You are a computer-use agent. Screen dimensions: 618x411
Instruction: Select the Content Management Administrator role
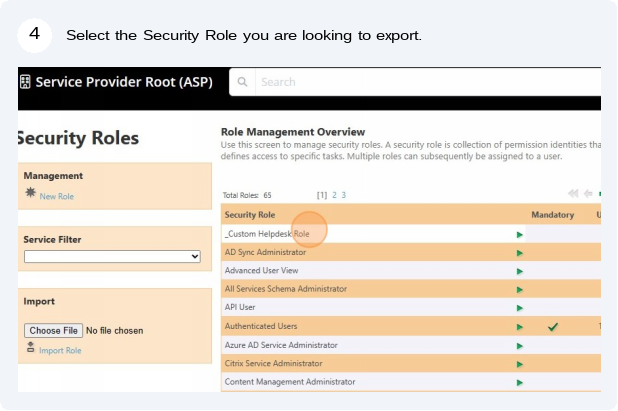pyautogui.click(x=290, y=381)
